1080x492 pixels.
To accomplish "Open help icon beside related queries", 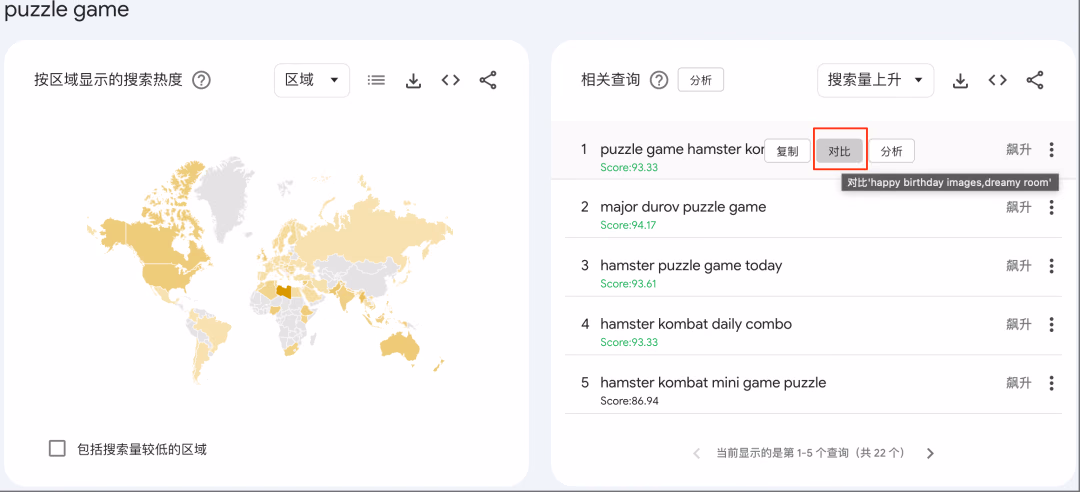I will 659,81.
